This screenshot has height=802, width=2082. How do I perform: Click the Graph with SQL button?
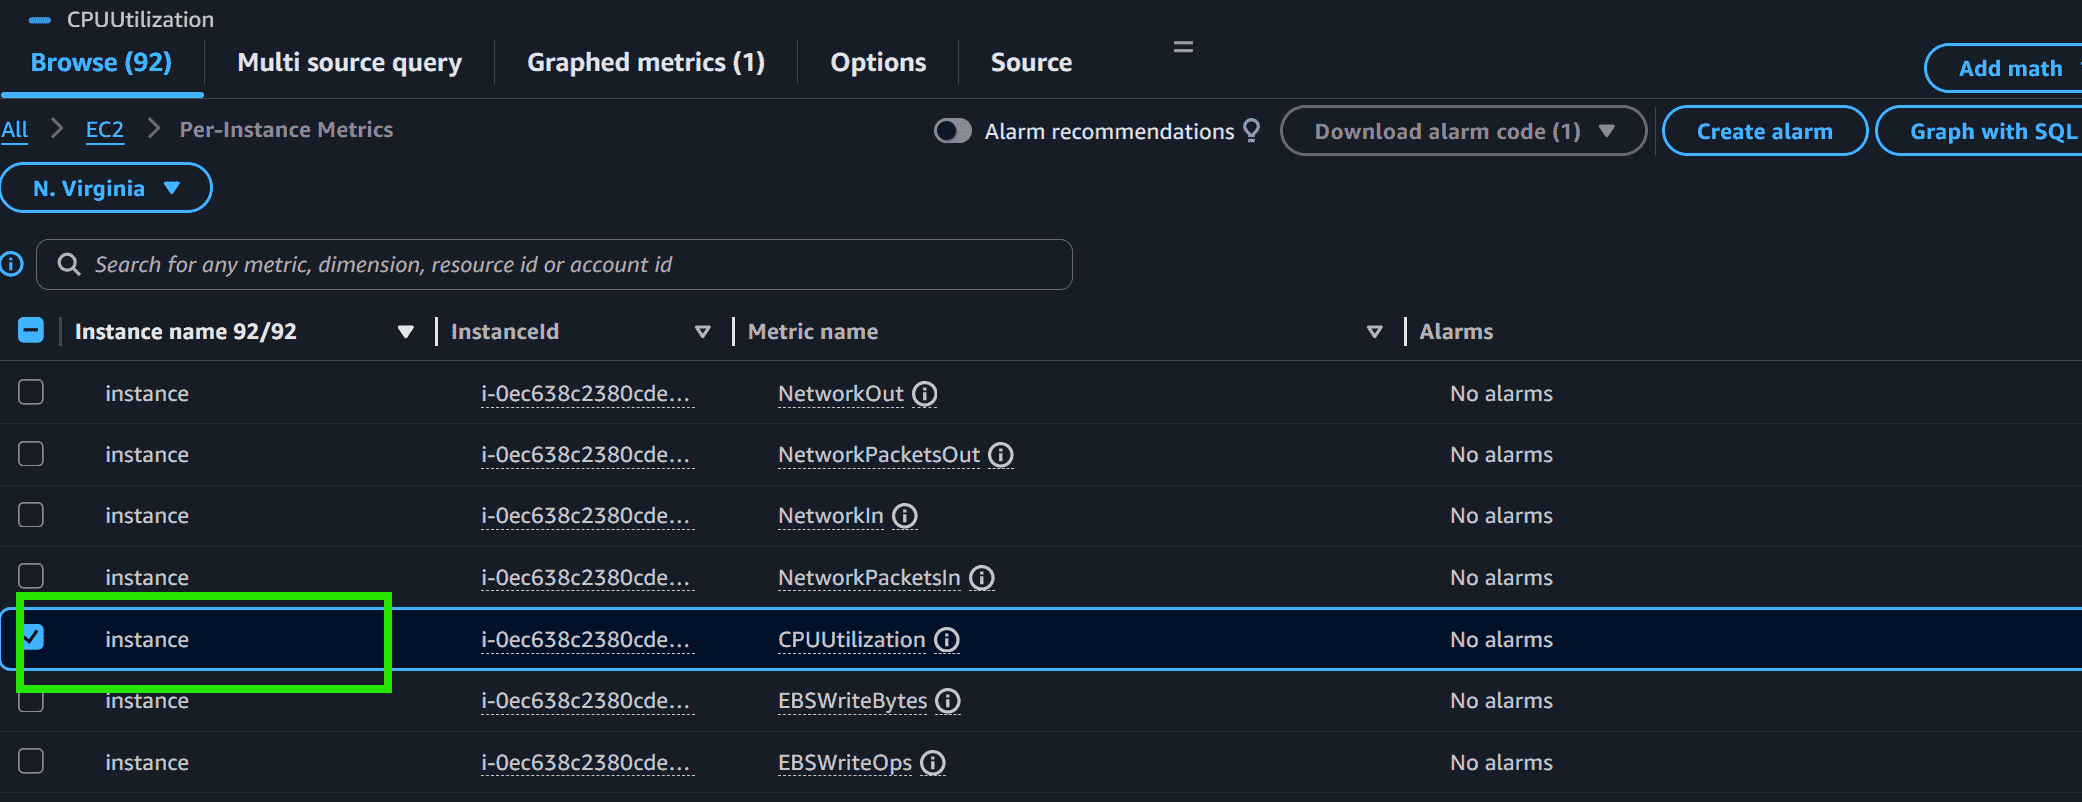pyautogui.click(x=1980, y=131)
